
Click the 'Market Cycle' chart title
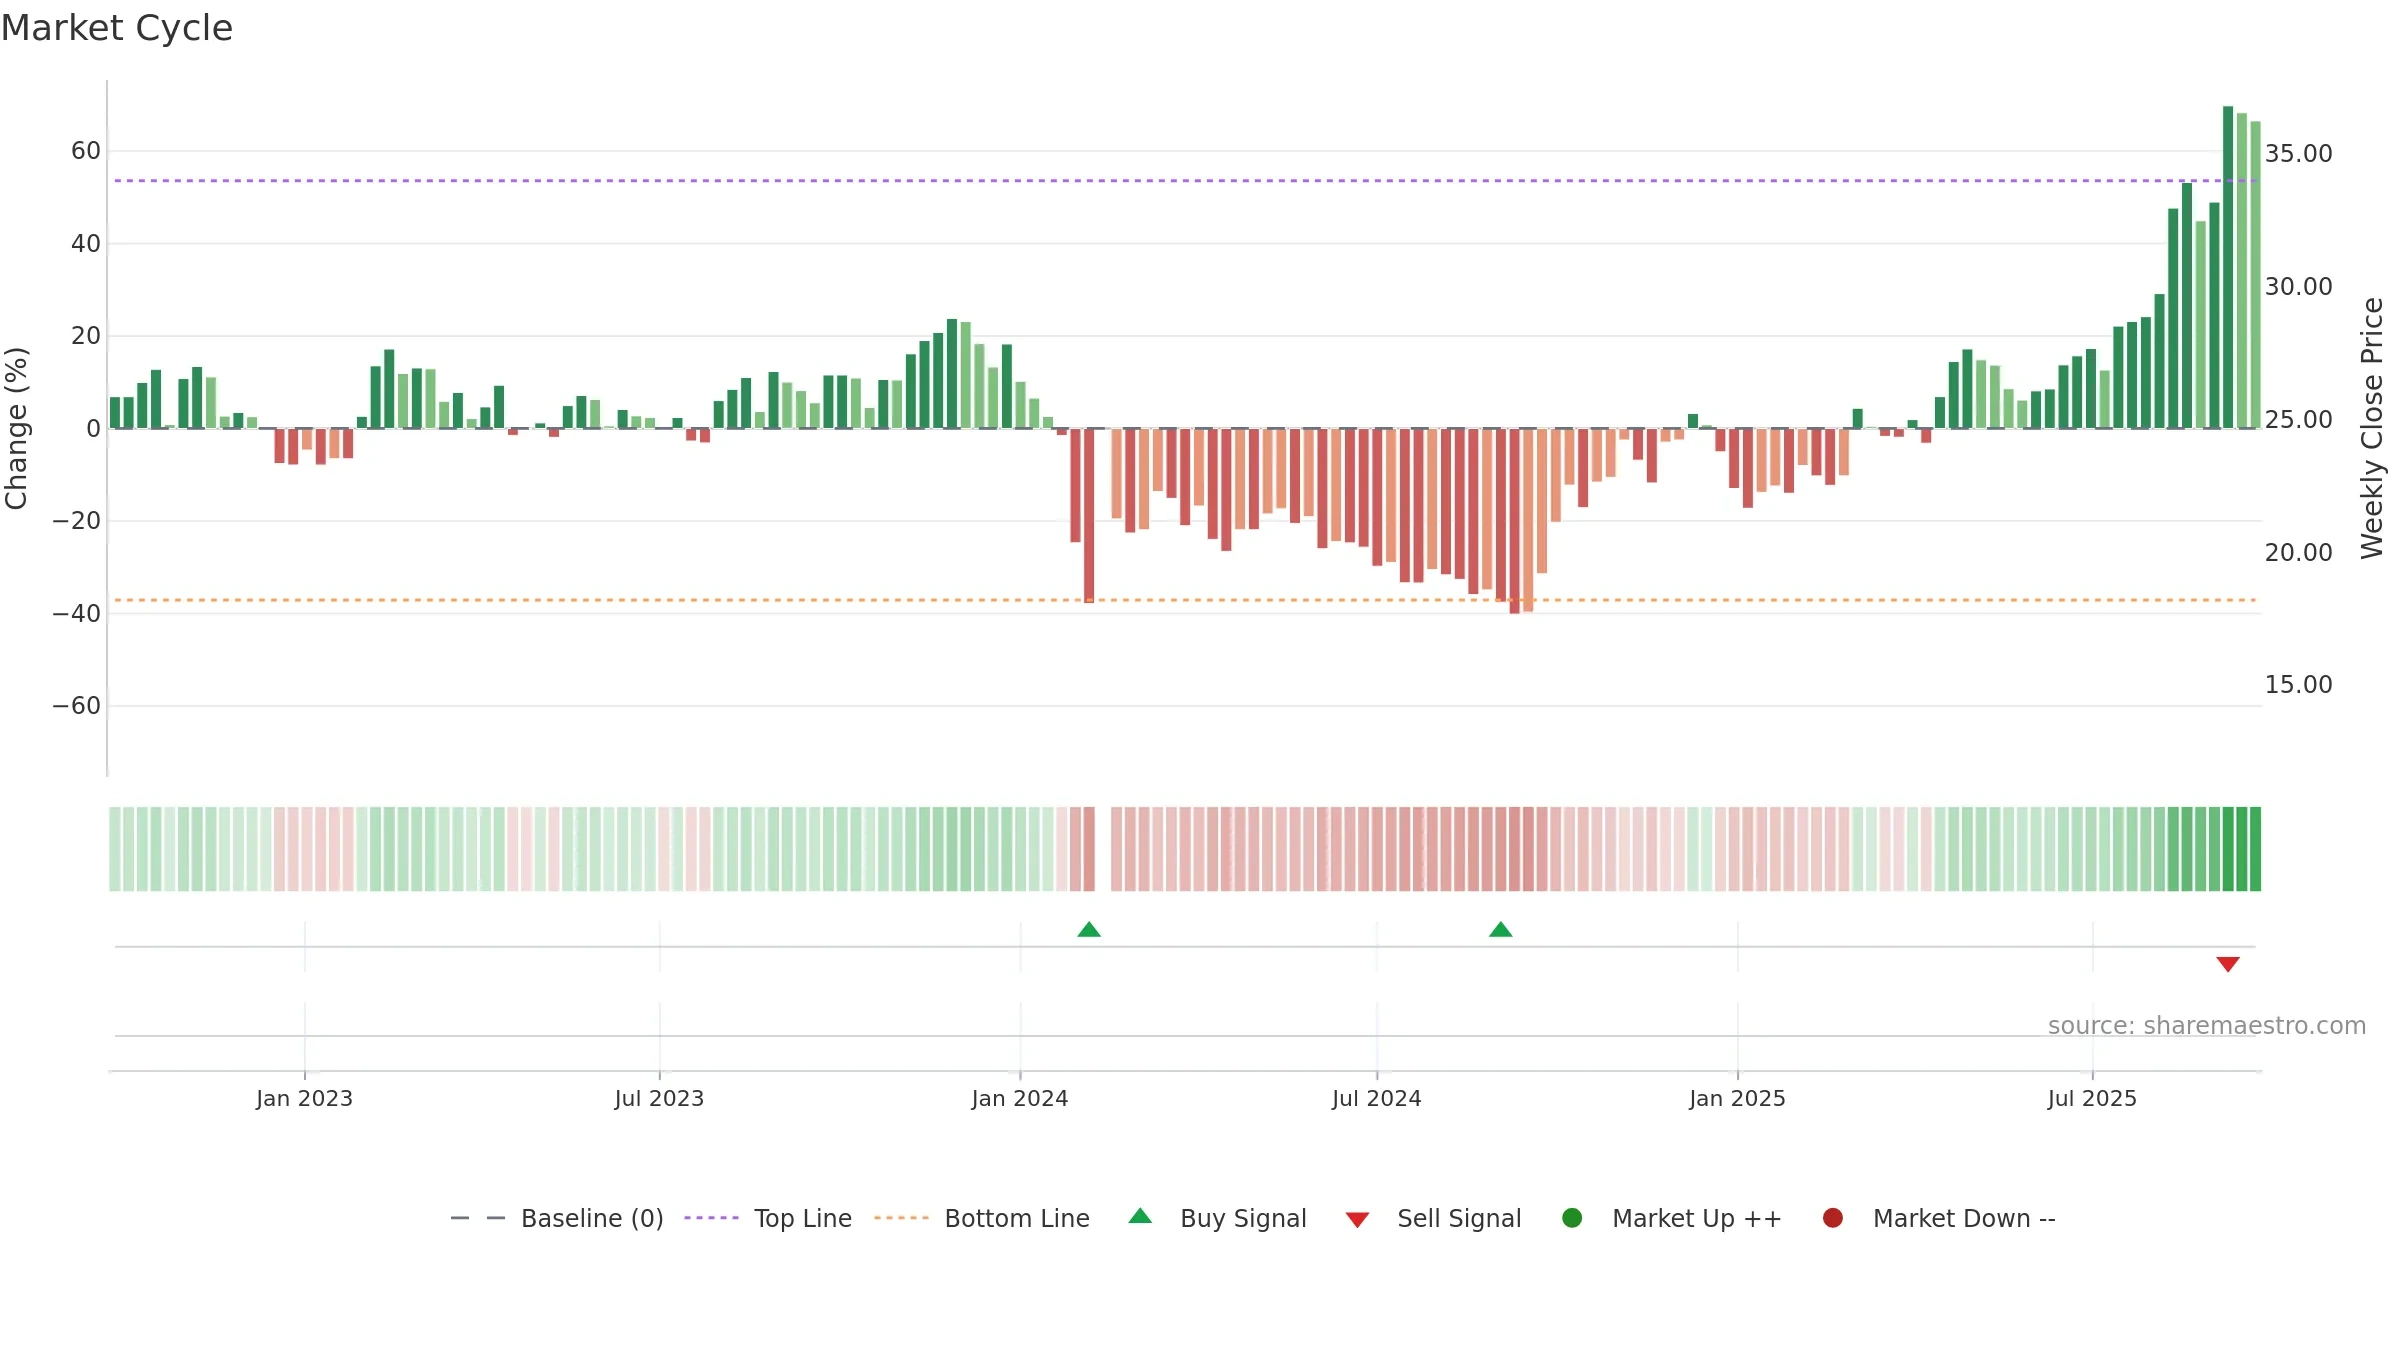coord(117,28)
